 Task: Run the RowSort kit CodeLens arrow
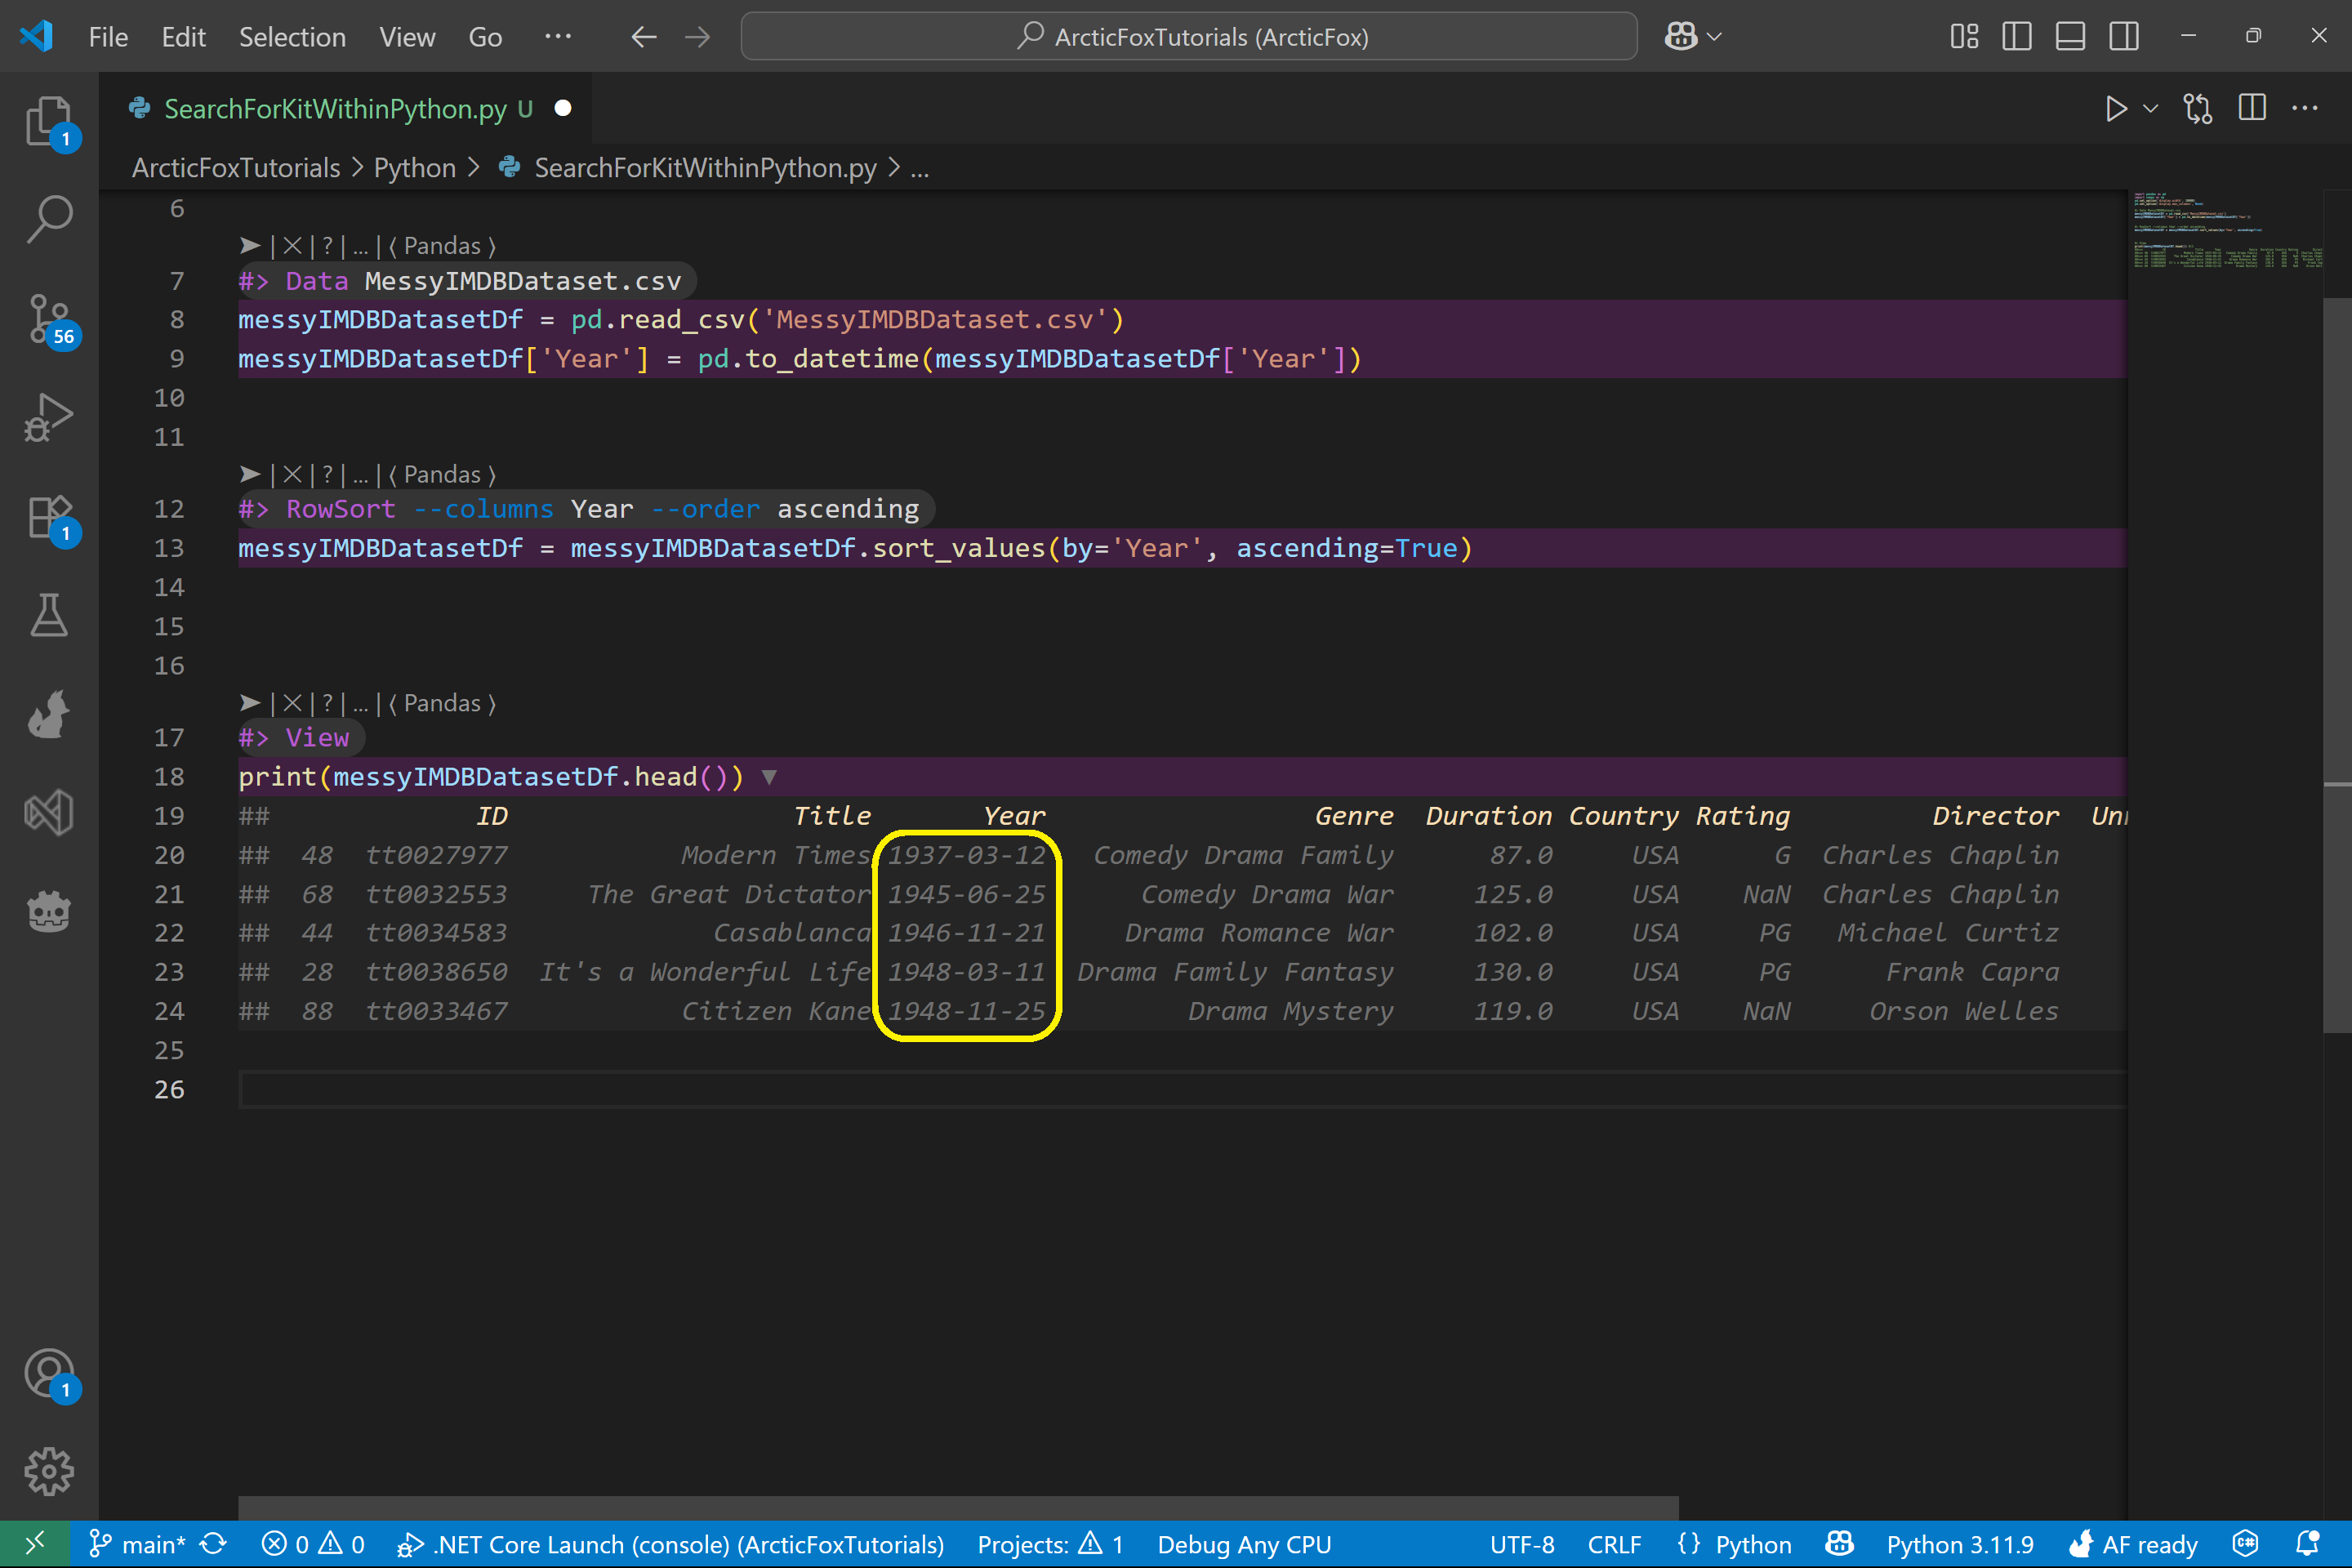tap(250, 475)
